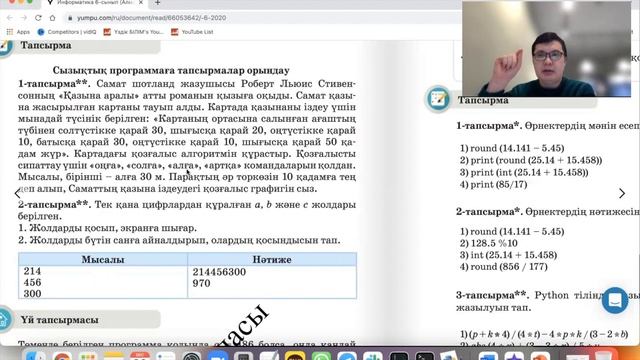Click the Үй тапсырмасы section icon

point(5,319)
